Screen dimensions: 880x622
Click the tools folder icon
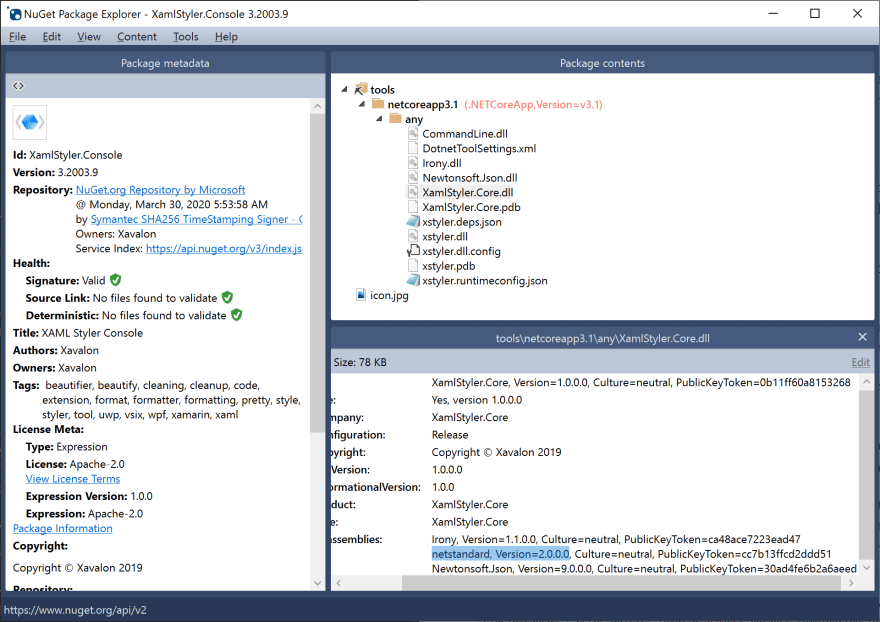click(360, 89)
